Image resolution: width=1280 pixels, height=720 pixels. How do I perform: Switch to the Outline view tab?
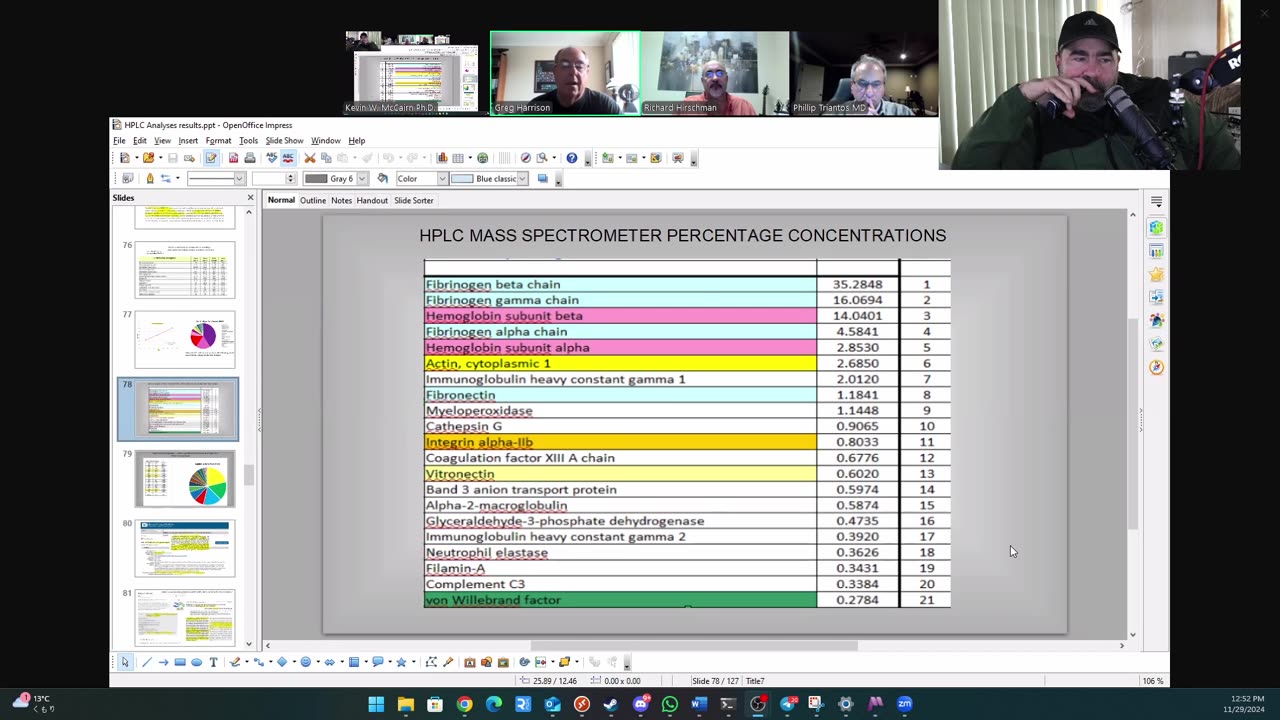point(313,200)
